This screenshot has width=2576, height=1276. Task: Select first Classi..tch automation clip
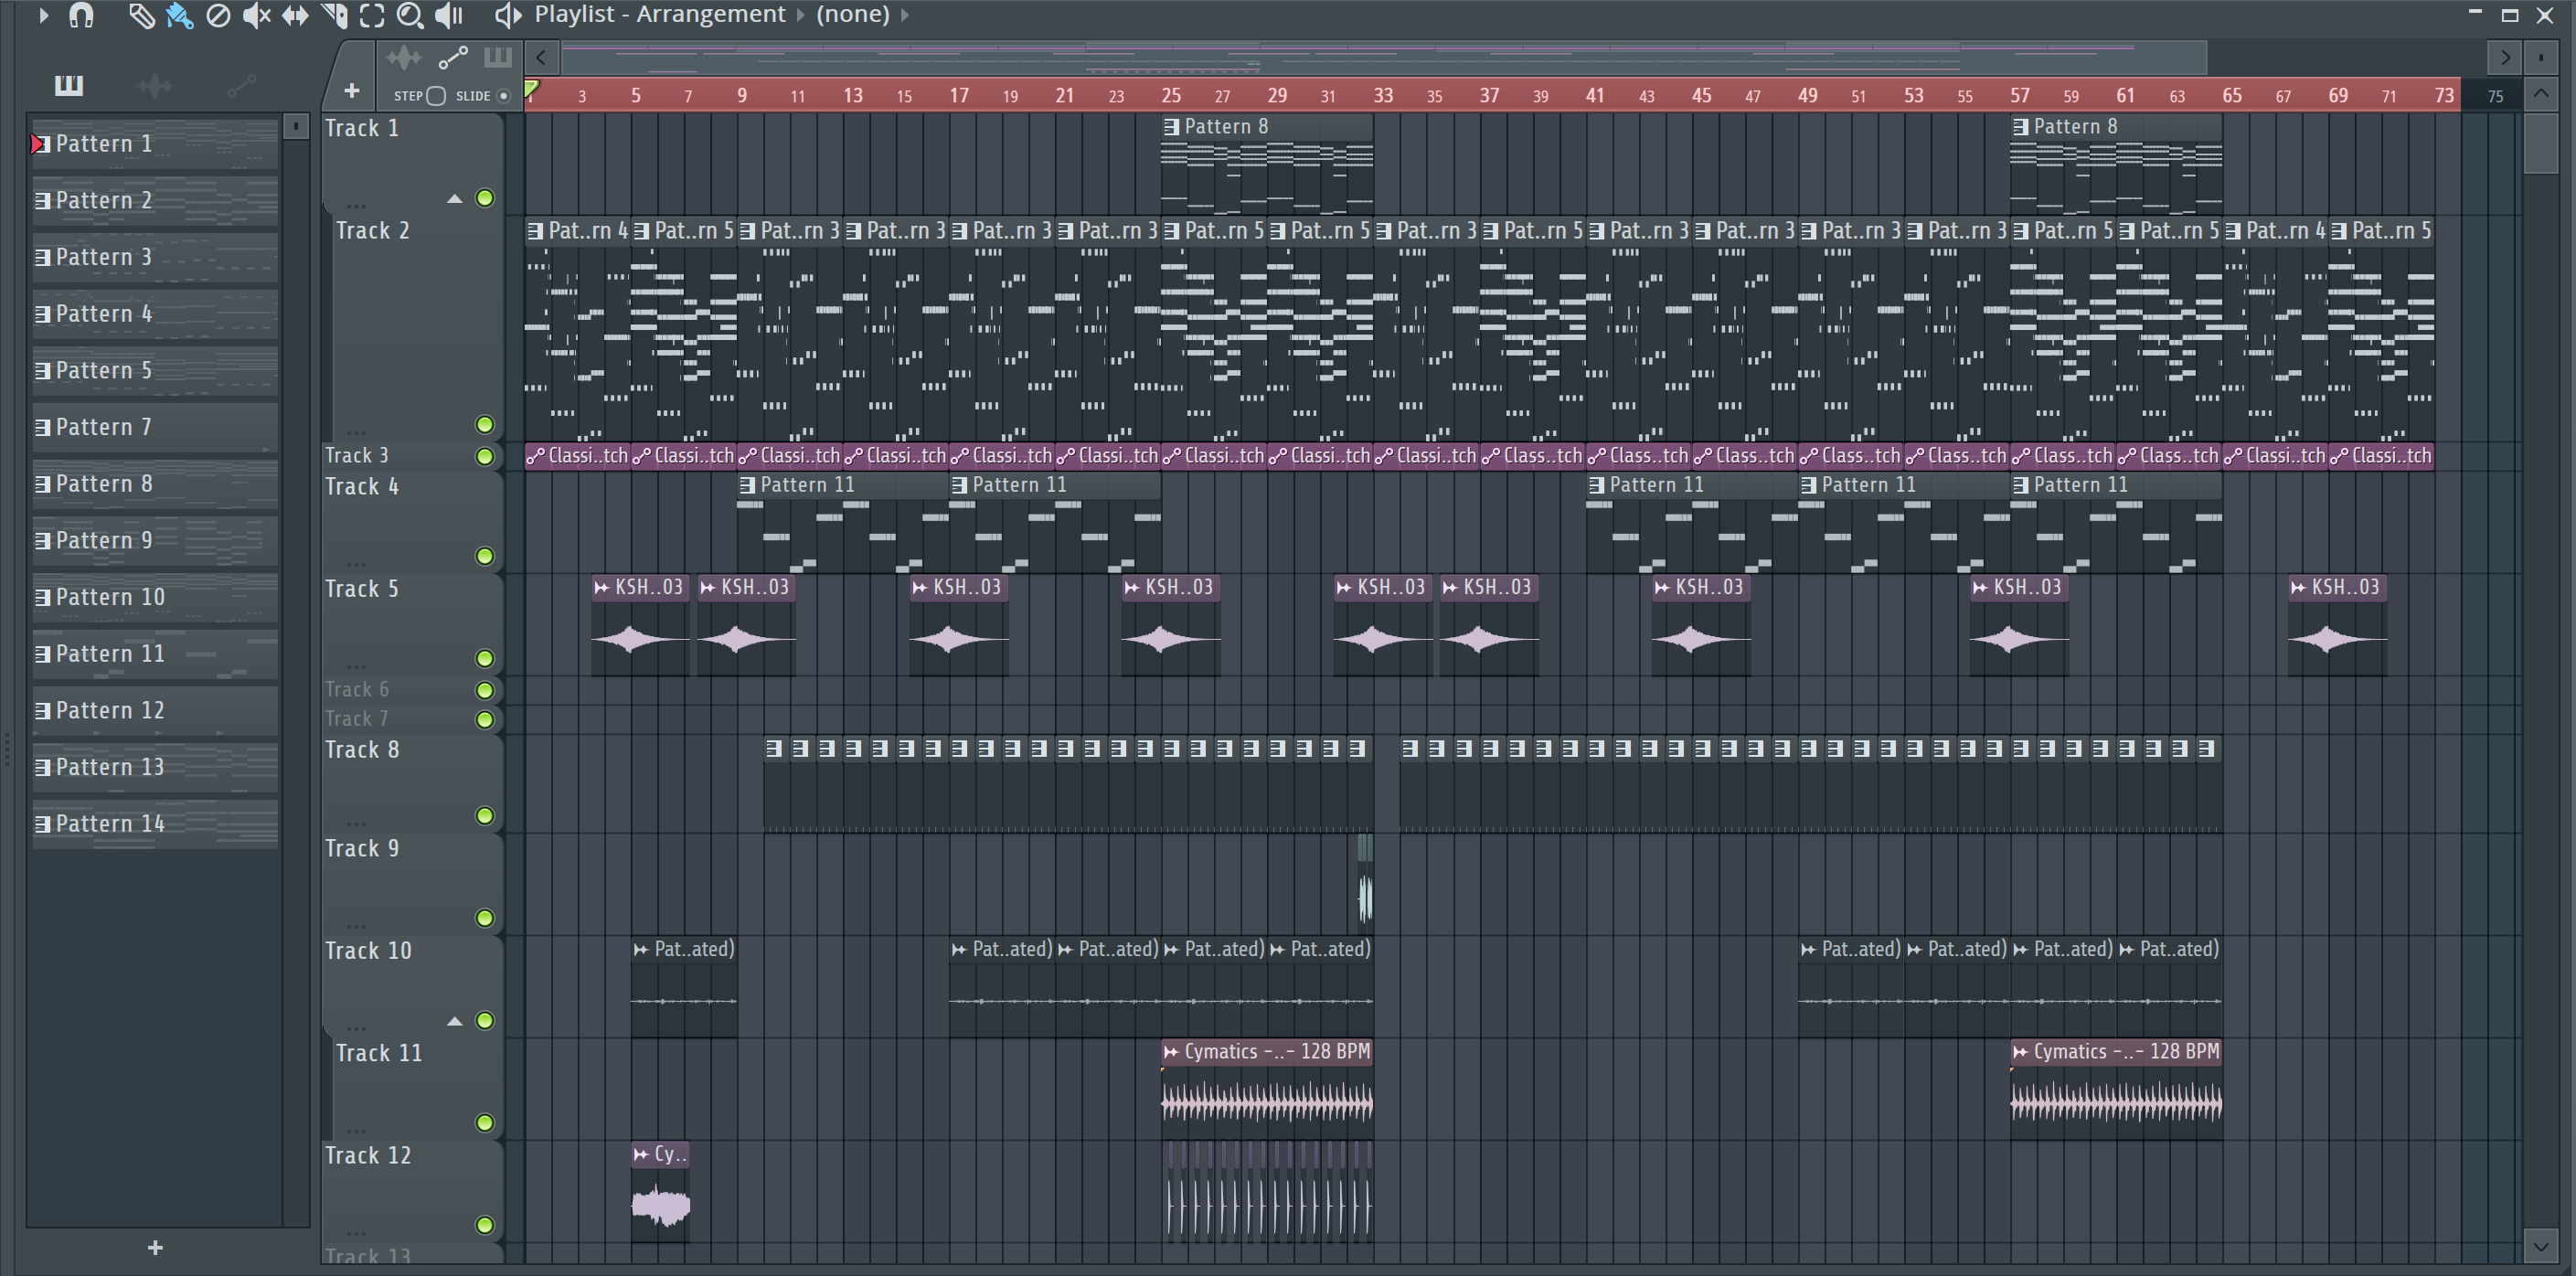click(578, 457)
